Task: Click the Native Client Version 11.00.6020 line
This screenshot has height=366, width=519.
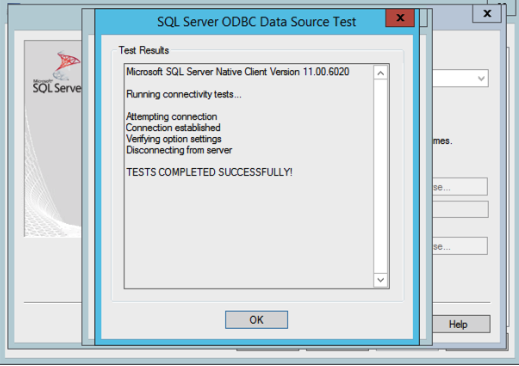Action: 238,72
